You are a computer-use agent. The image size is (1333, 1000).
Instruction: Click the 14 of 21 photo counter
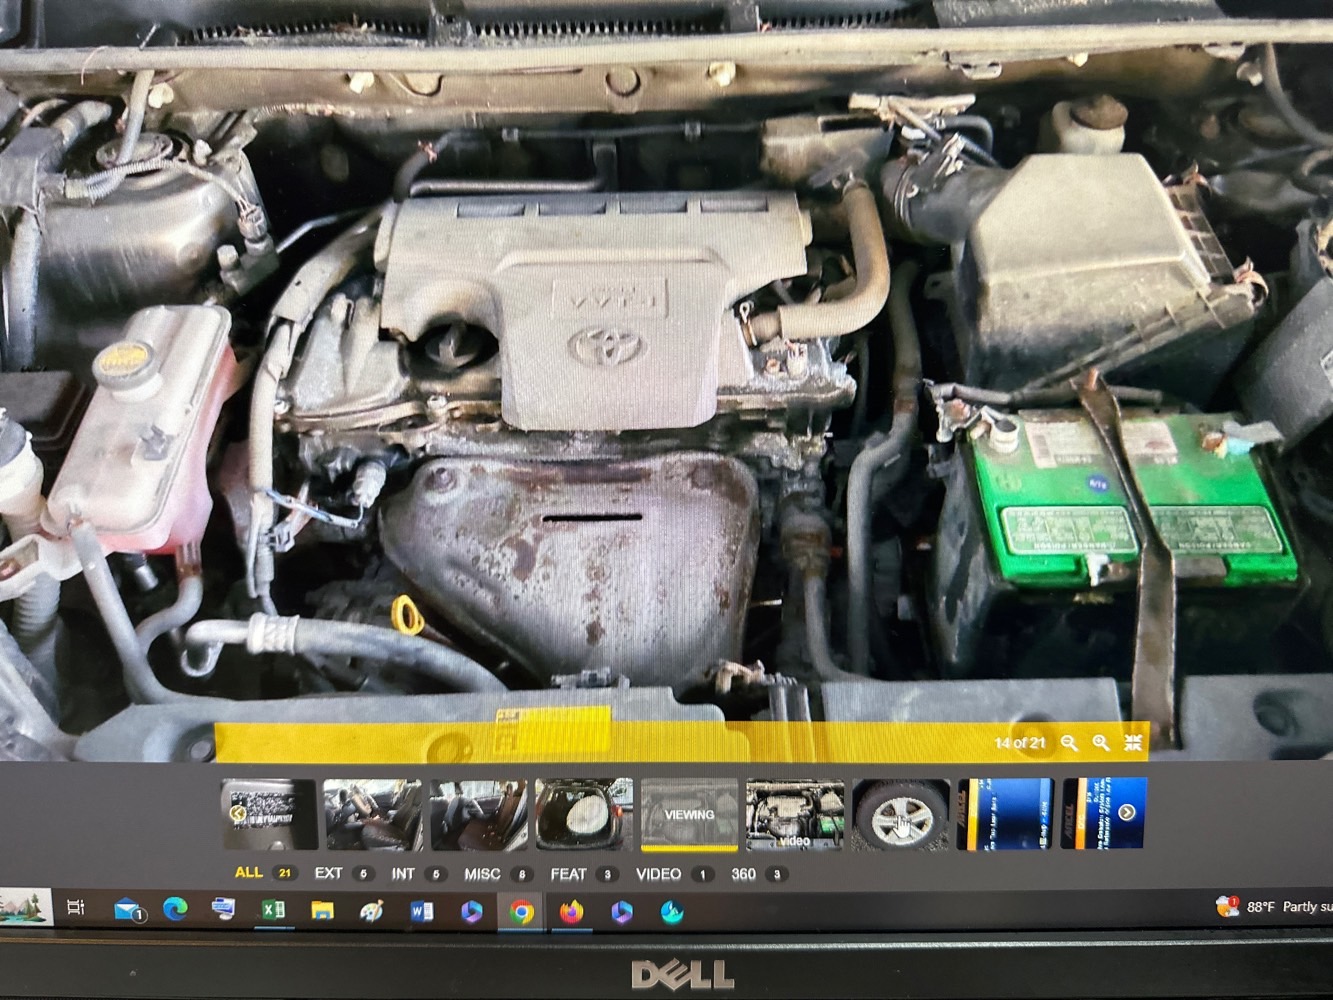click(x=1019, y=743)
